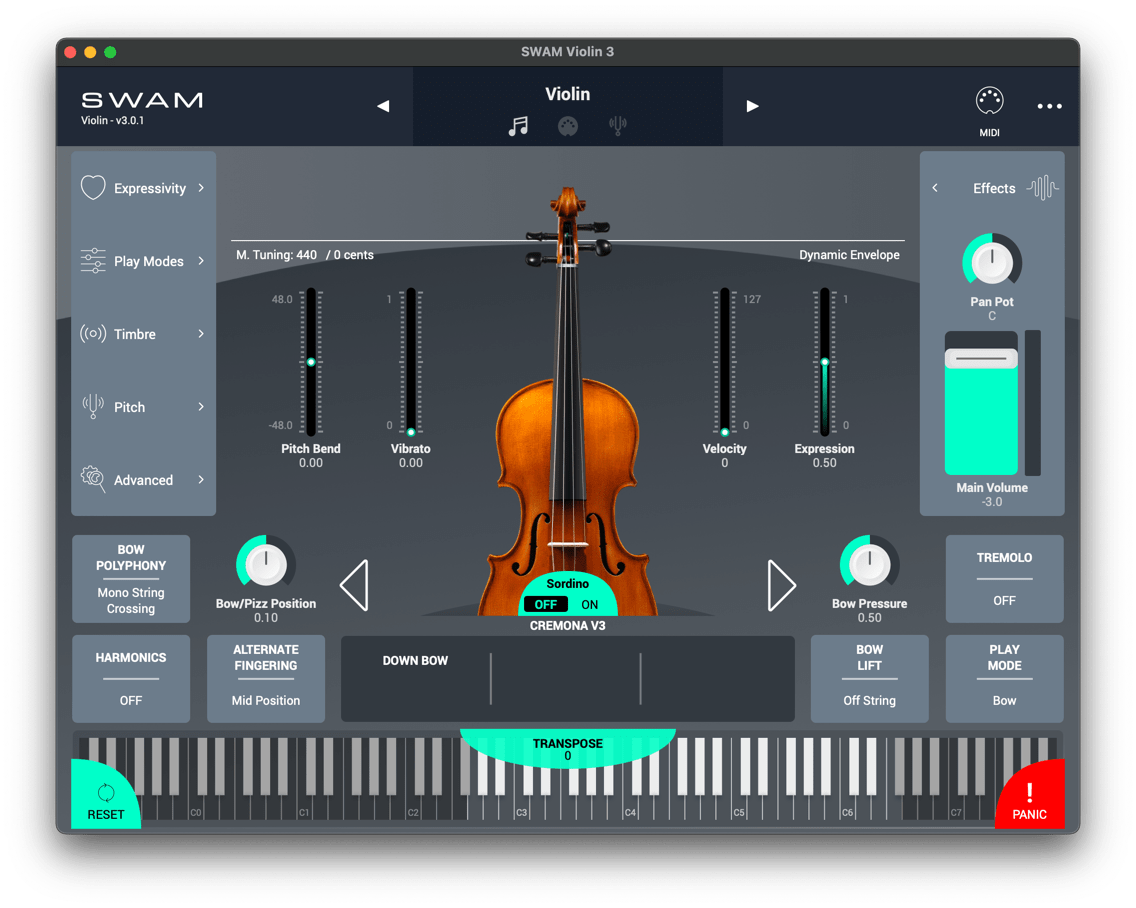Turn Sordino OFF

[x=546, y=604]
